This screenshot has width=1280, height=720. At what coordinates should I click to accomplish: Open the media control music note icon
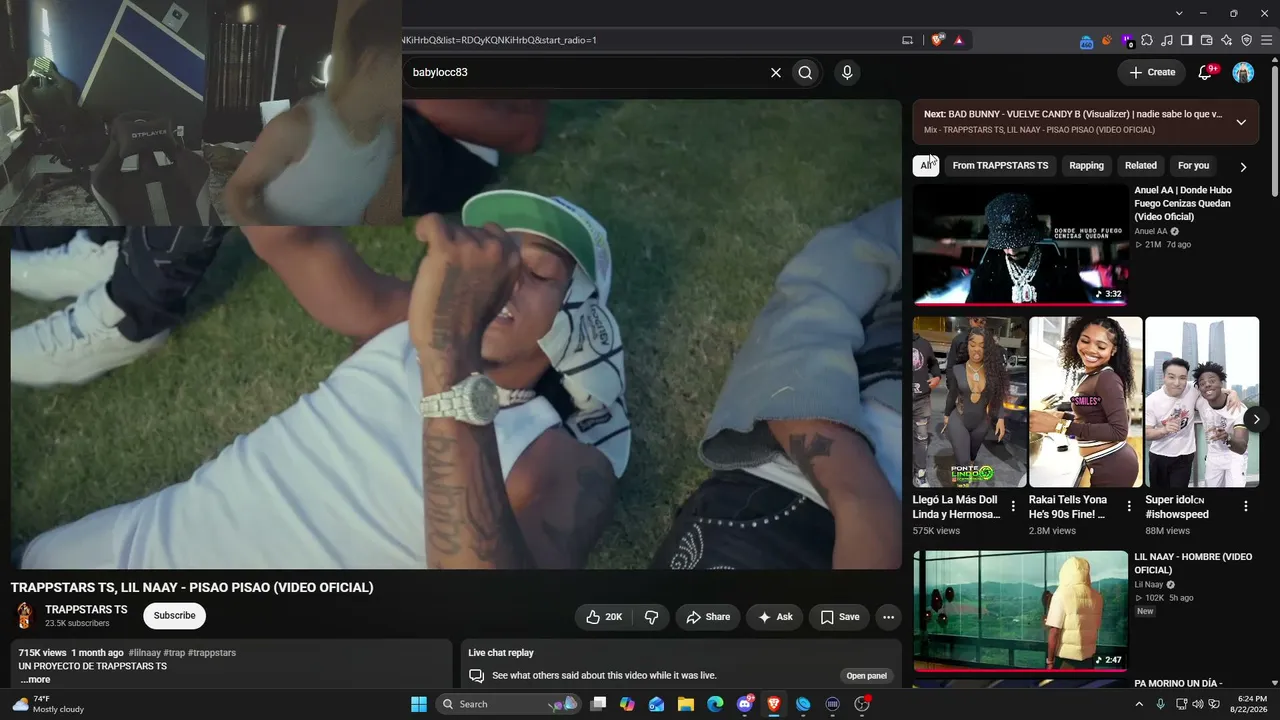coord(1167,40)
